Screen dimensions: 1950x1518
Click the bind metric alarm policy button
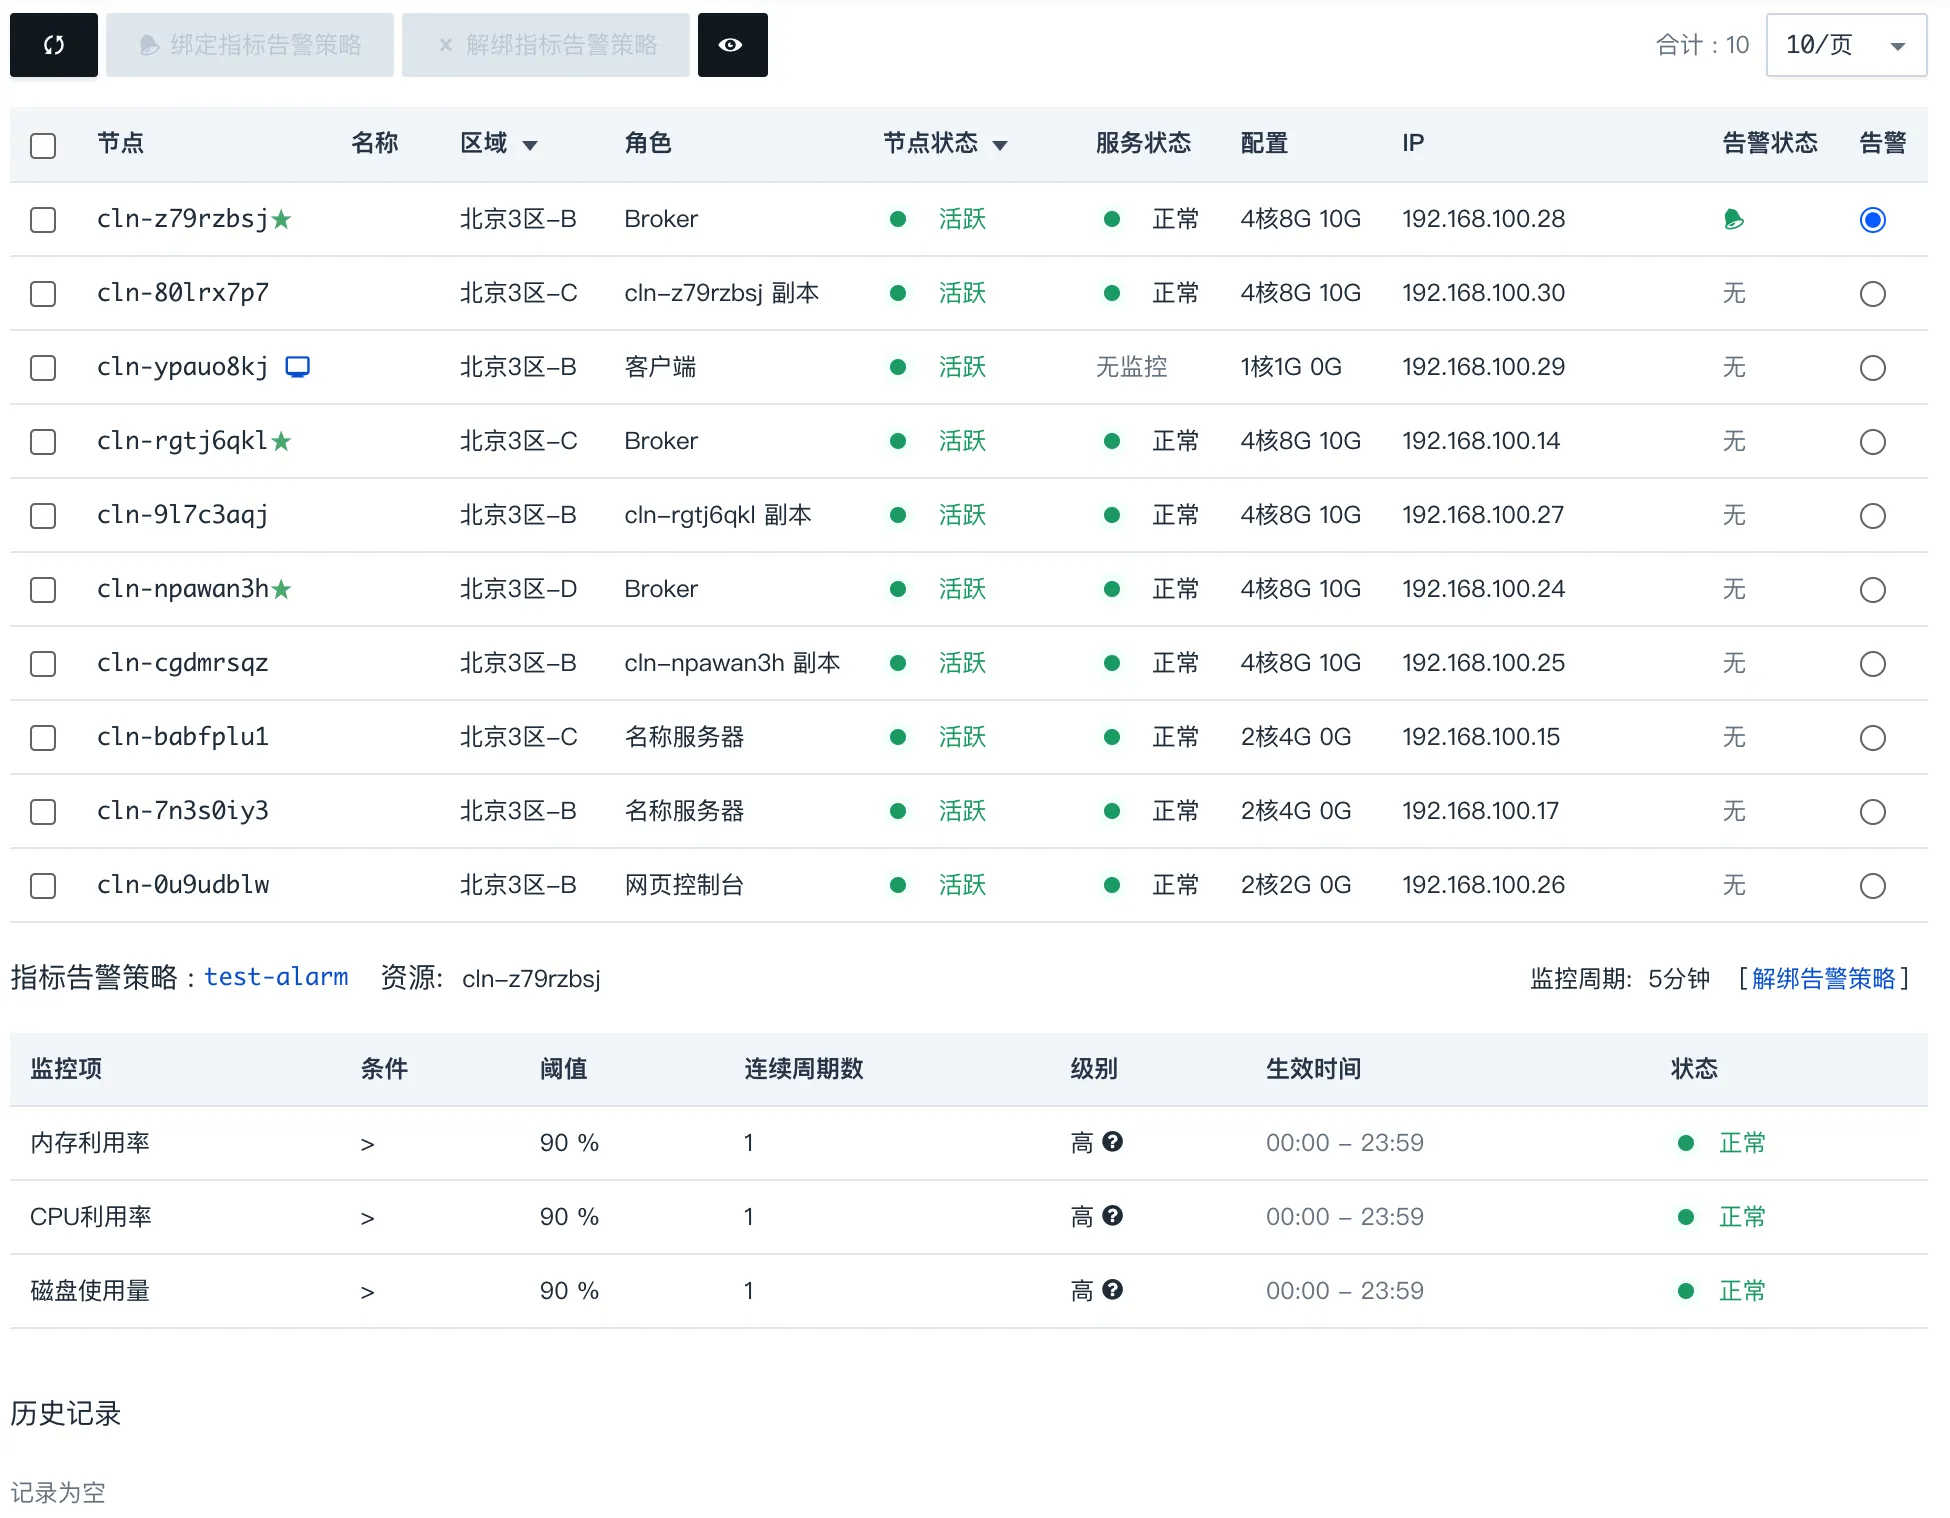coord(250,45)
